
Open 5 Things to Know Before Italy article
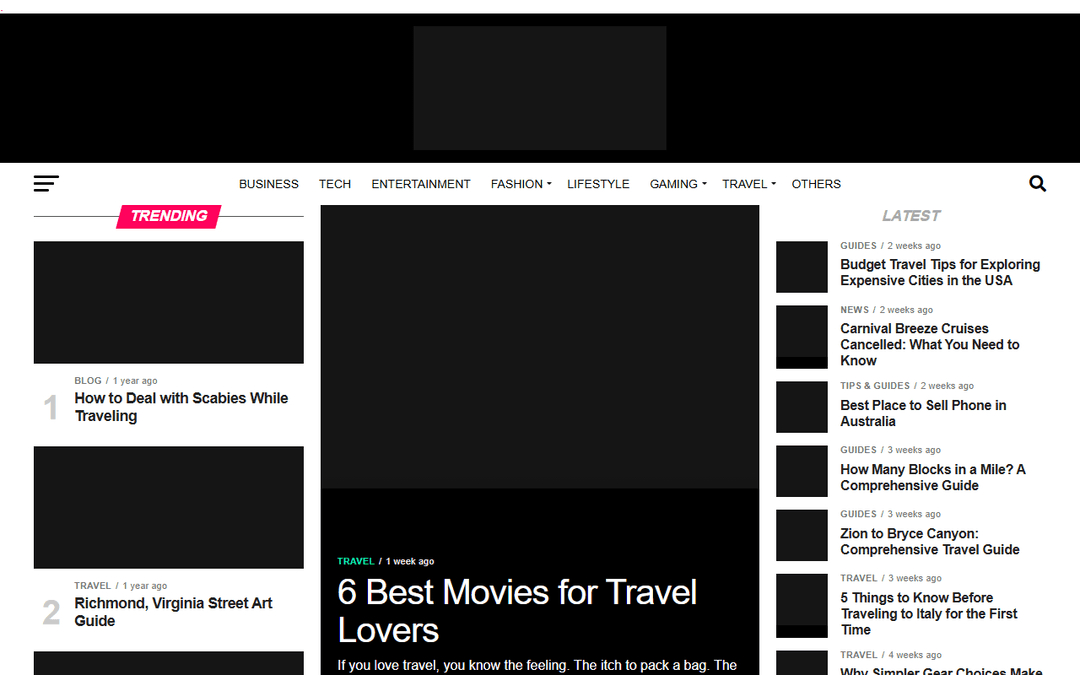(x=928, y=614)
